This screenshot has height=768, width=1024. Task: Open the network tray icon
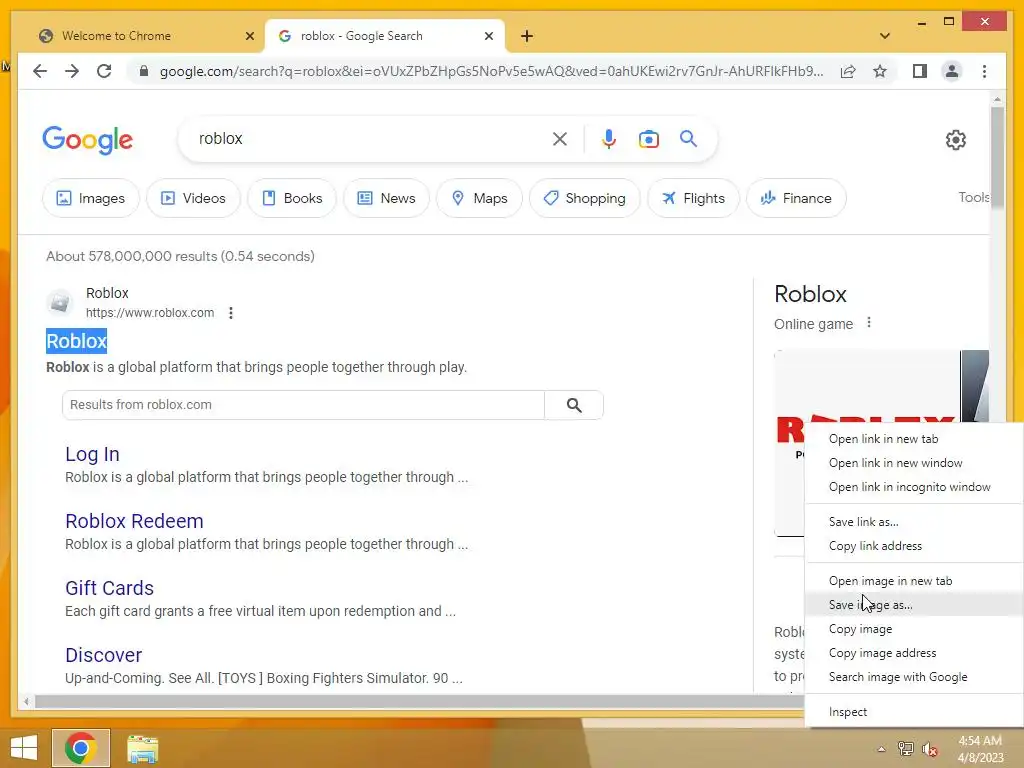point(905,749)
